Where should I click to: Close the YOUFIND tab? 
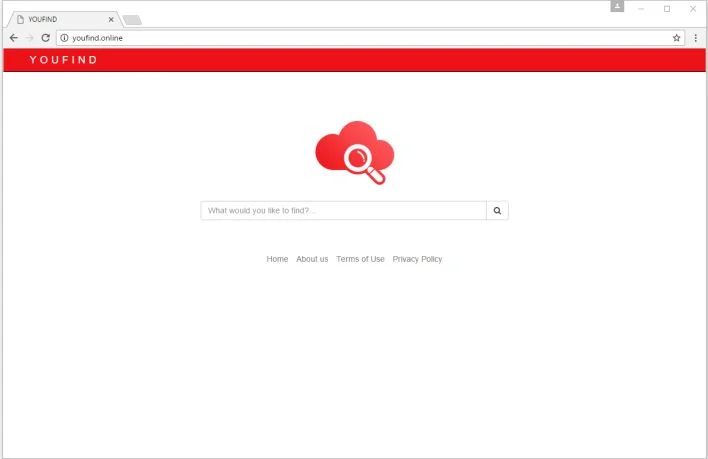point(111,19)
